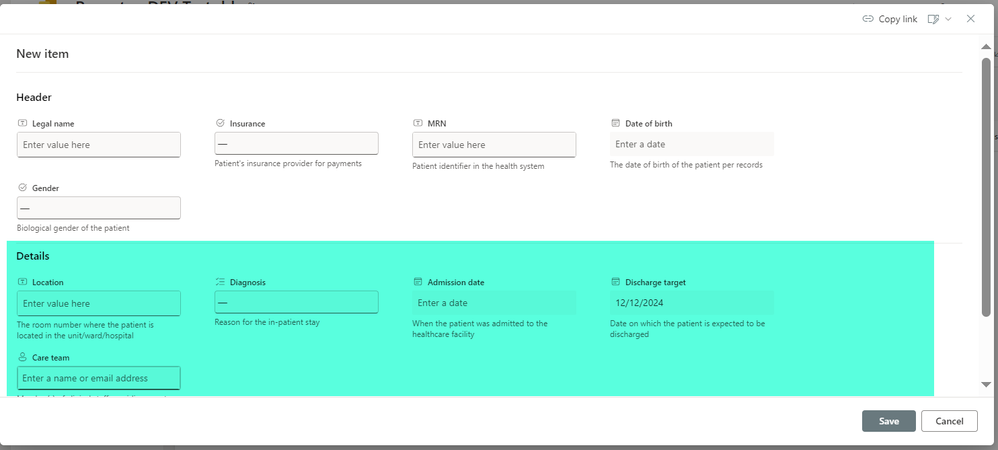This screenshot has height=450, width=998.
Task: Open the Gender choice dropdown
Action: click(x=99, y=208)
